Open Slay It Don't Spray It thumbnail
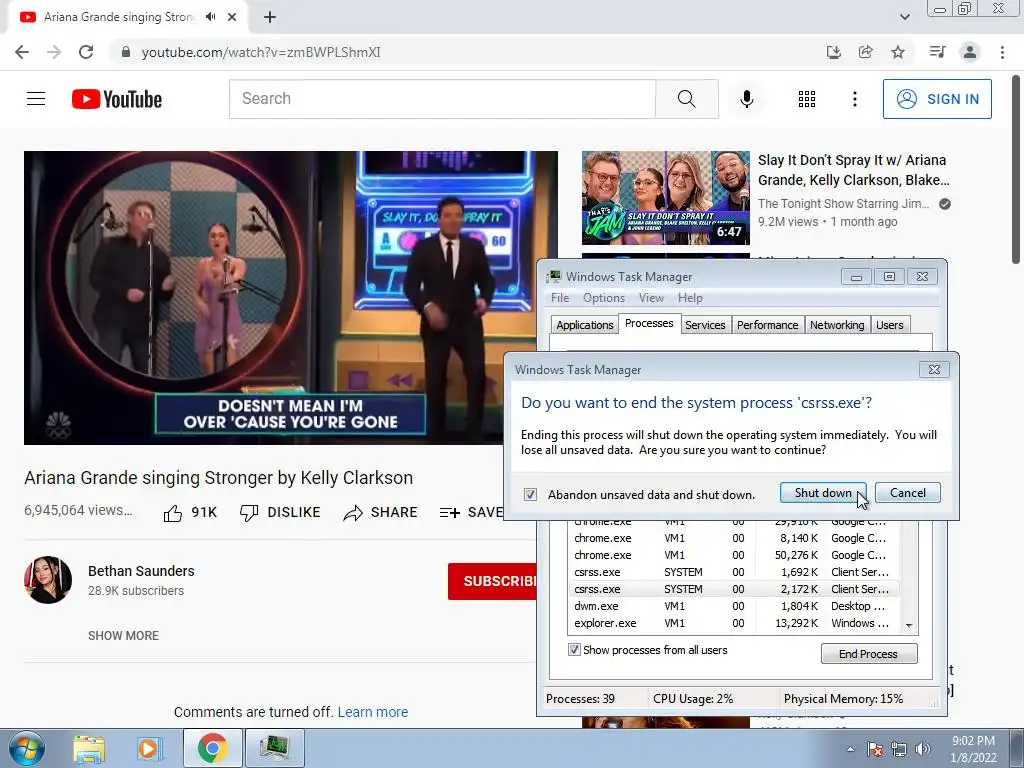Viewport: 1024px width, 768px height. [x=665, y=198]
